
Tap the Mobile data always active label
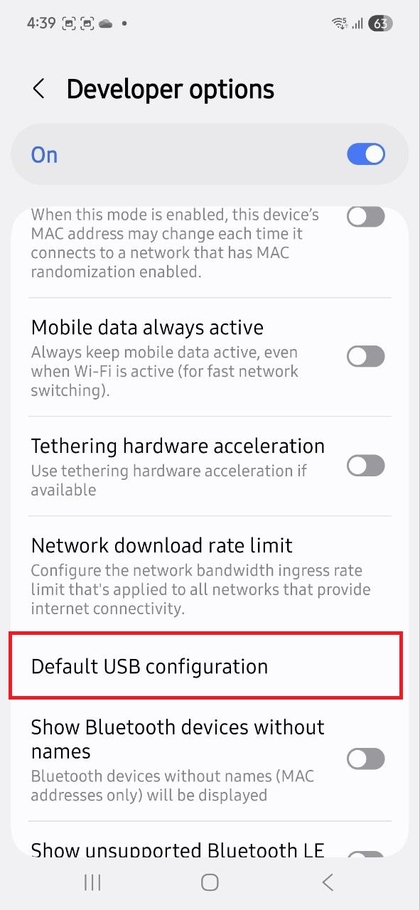pyautogui.click(x=147, y=327)
